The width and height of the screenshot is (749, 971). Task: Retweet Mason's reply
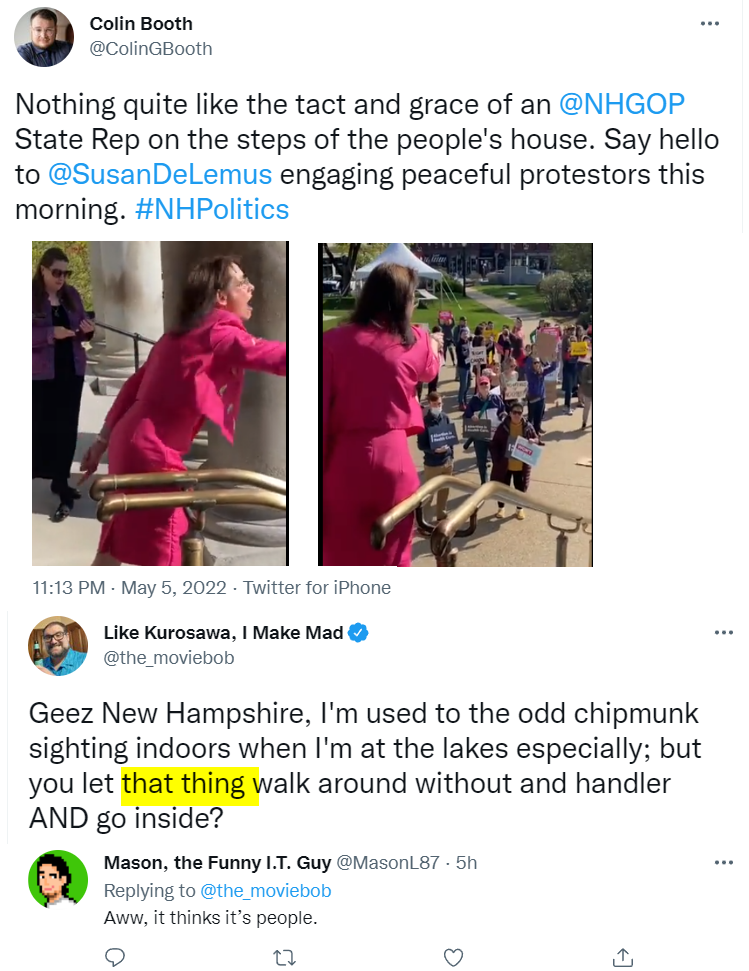pyautogui.click(x=284, y=957)
